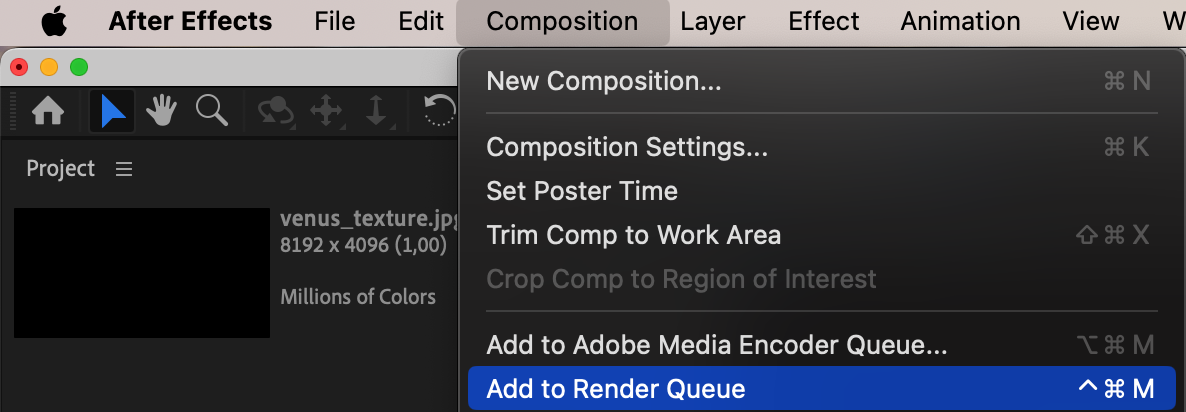This screenshot has height=412, width=1186.
Task: Select the Zoom magnifier tool
Action: click(212, 112)
